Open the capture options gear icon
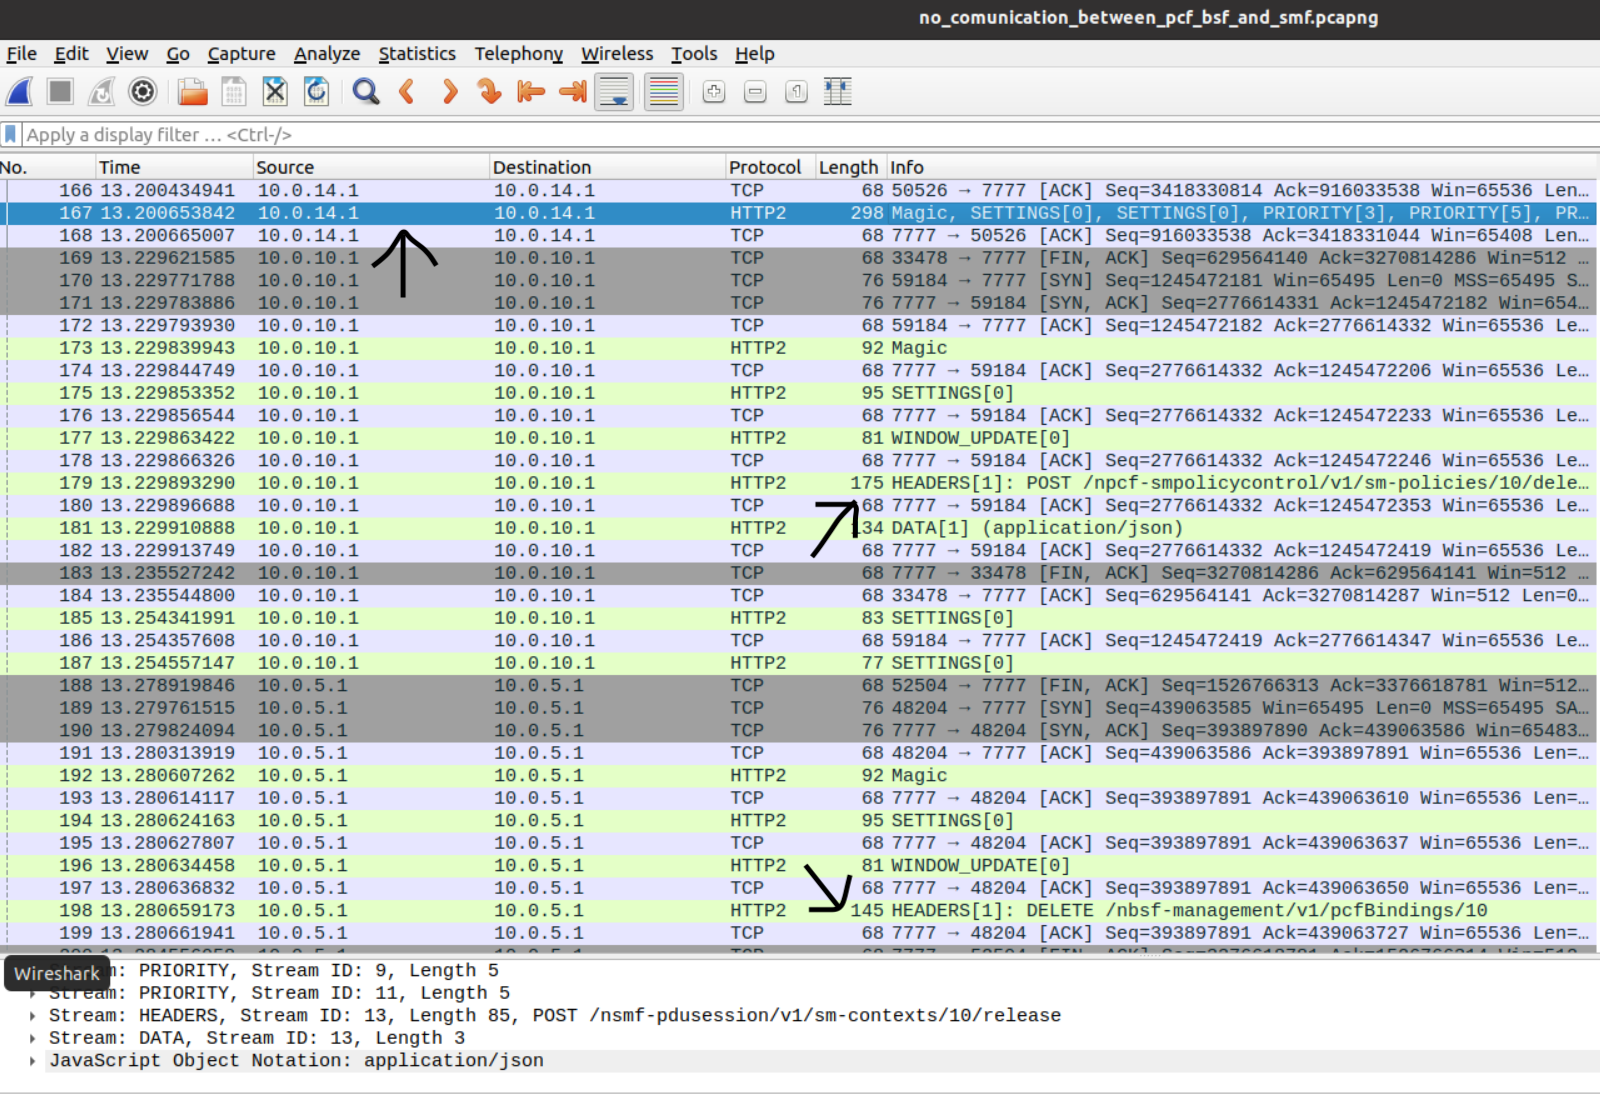Image resolution: width=1600 pixels, height=1094 pixels. pyautogui.click(x=143, y=91)
